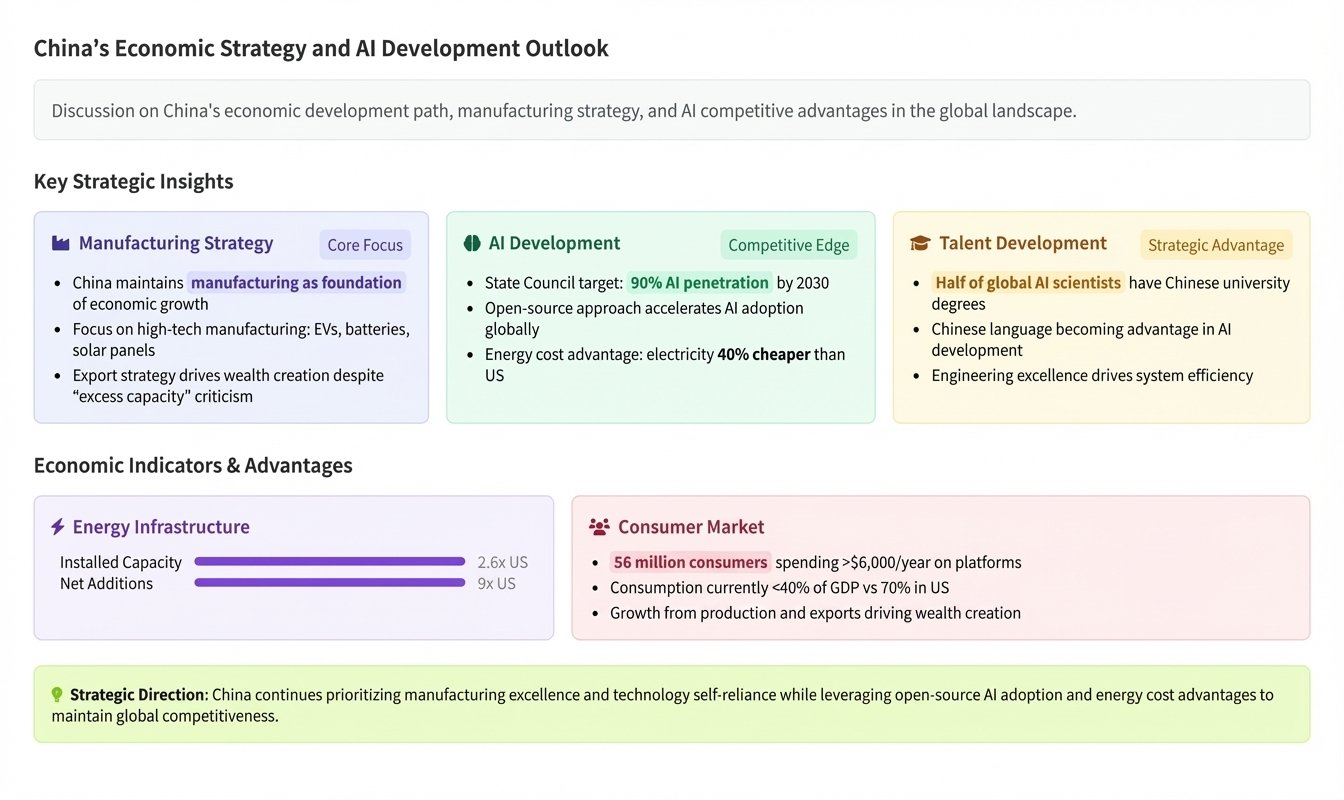Click the discussion summary description box
Screen dimensions: 1344x800
[672, 110]
